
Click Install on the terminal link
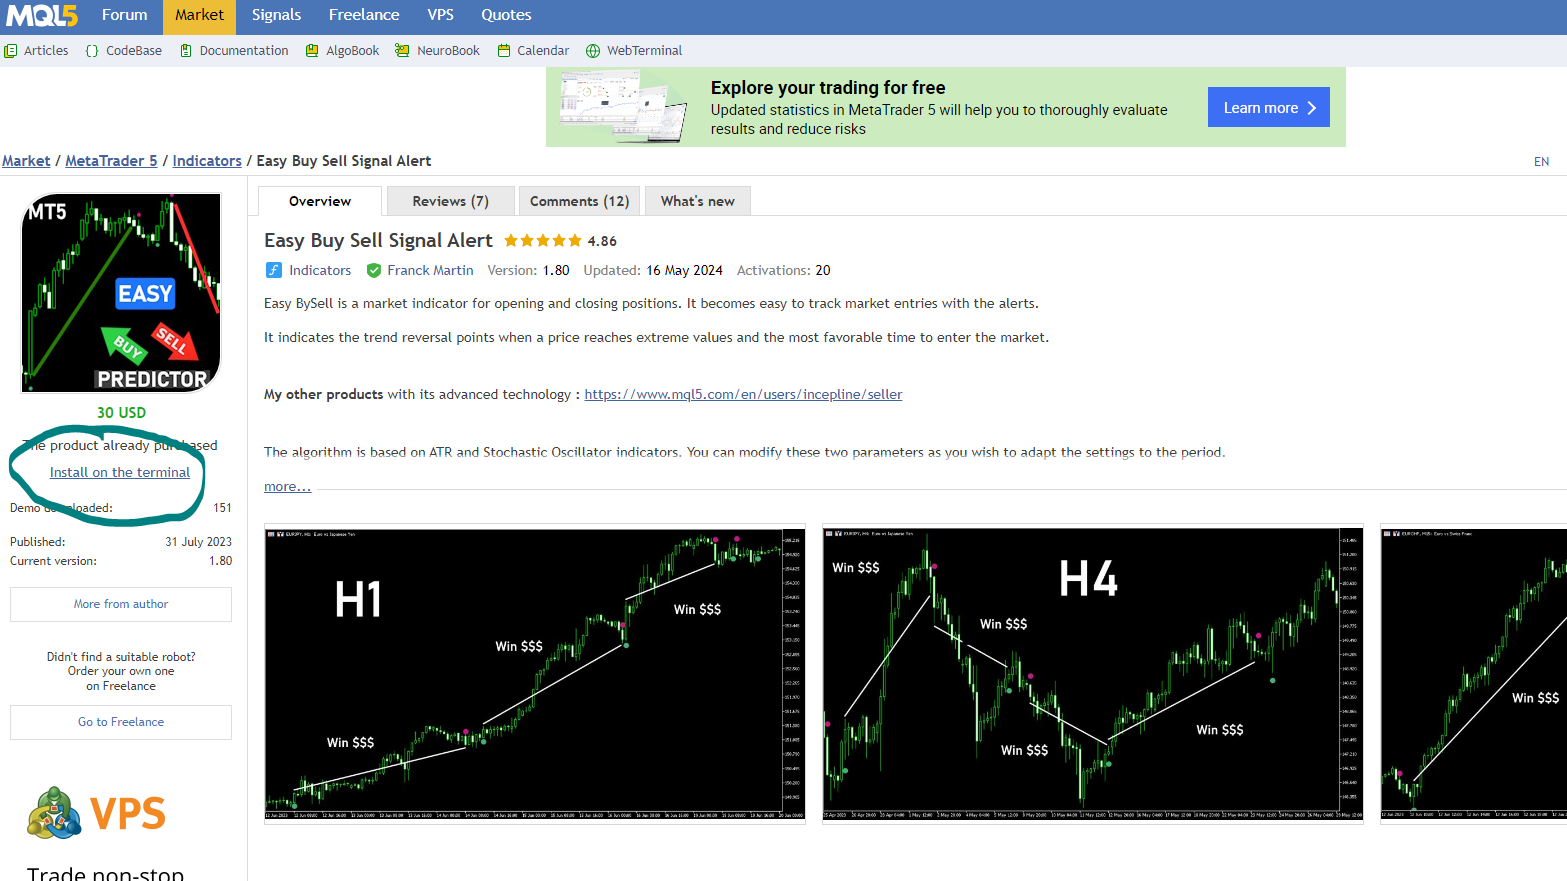pos(120,472)
